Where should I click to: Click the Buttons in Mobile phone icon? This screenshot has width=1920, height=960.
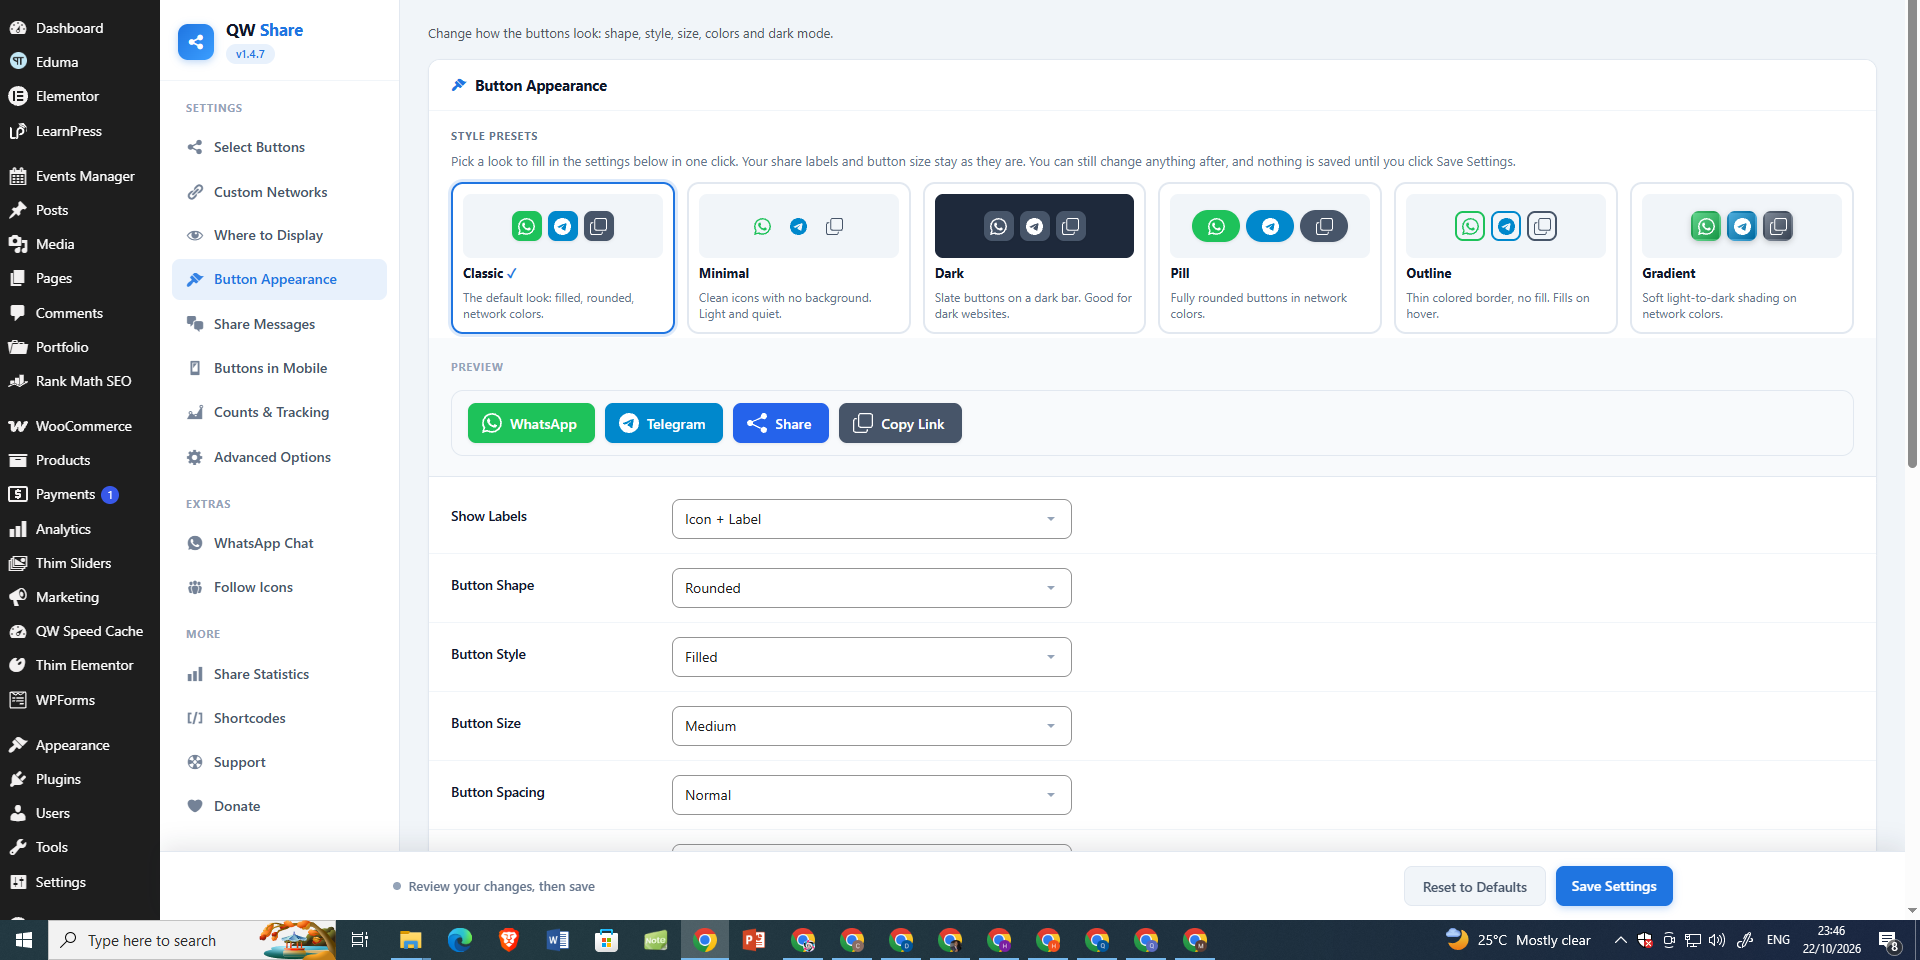(x=195, y=368)
